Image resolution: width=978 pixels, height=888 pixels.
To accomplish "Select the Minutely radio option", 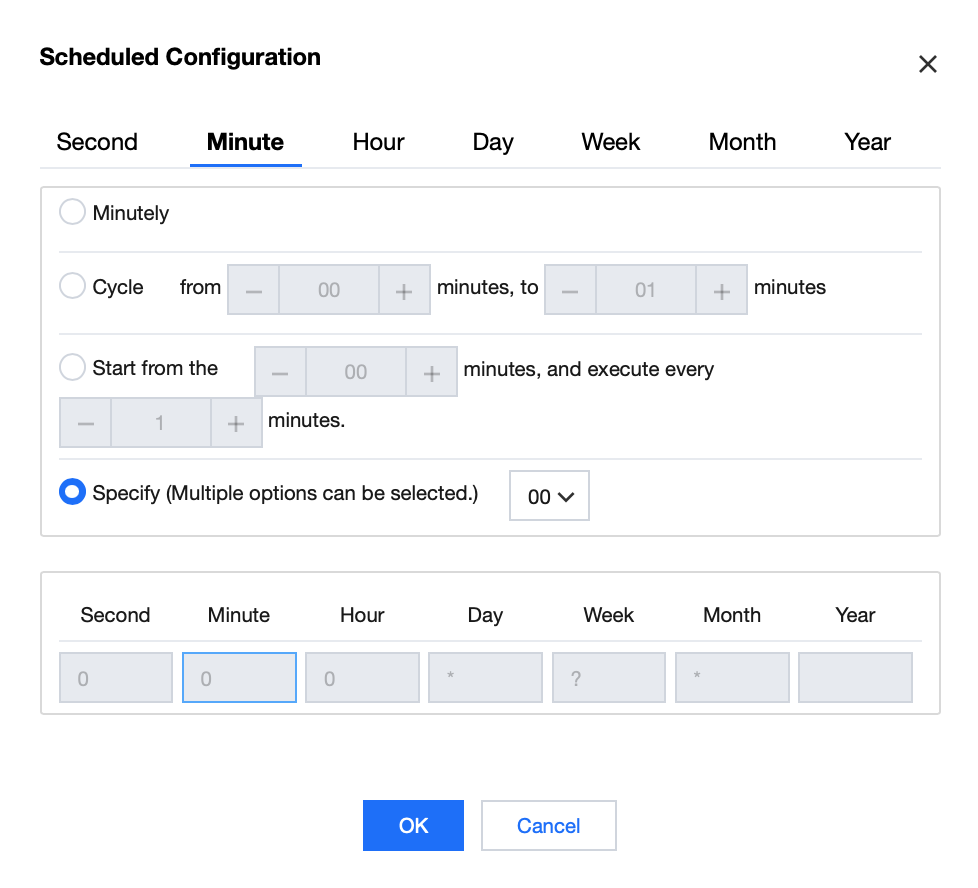I will click(x=73, y=212).
